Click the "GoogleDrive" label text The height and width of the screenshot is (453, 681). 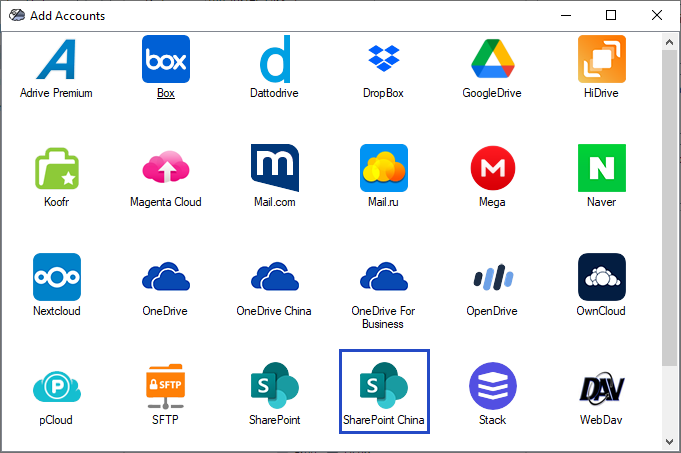(x=492, y=93)
